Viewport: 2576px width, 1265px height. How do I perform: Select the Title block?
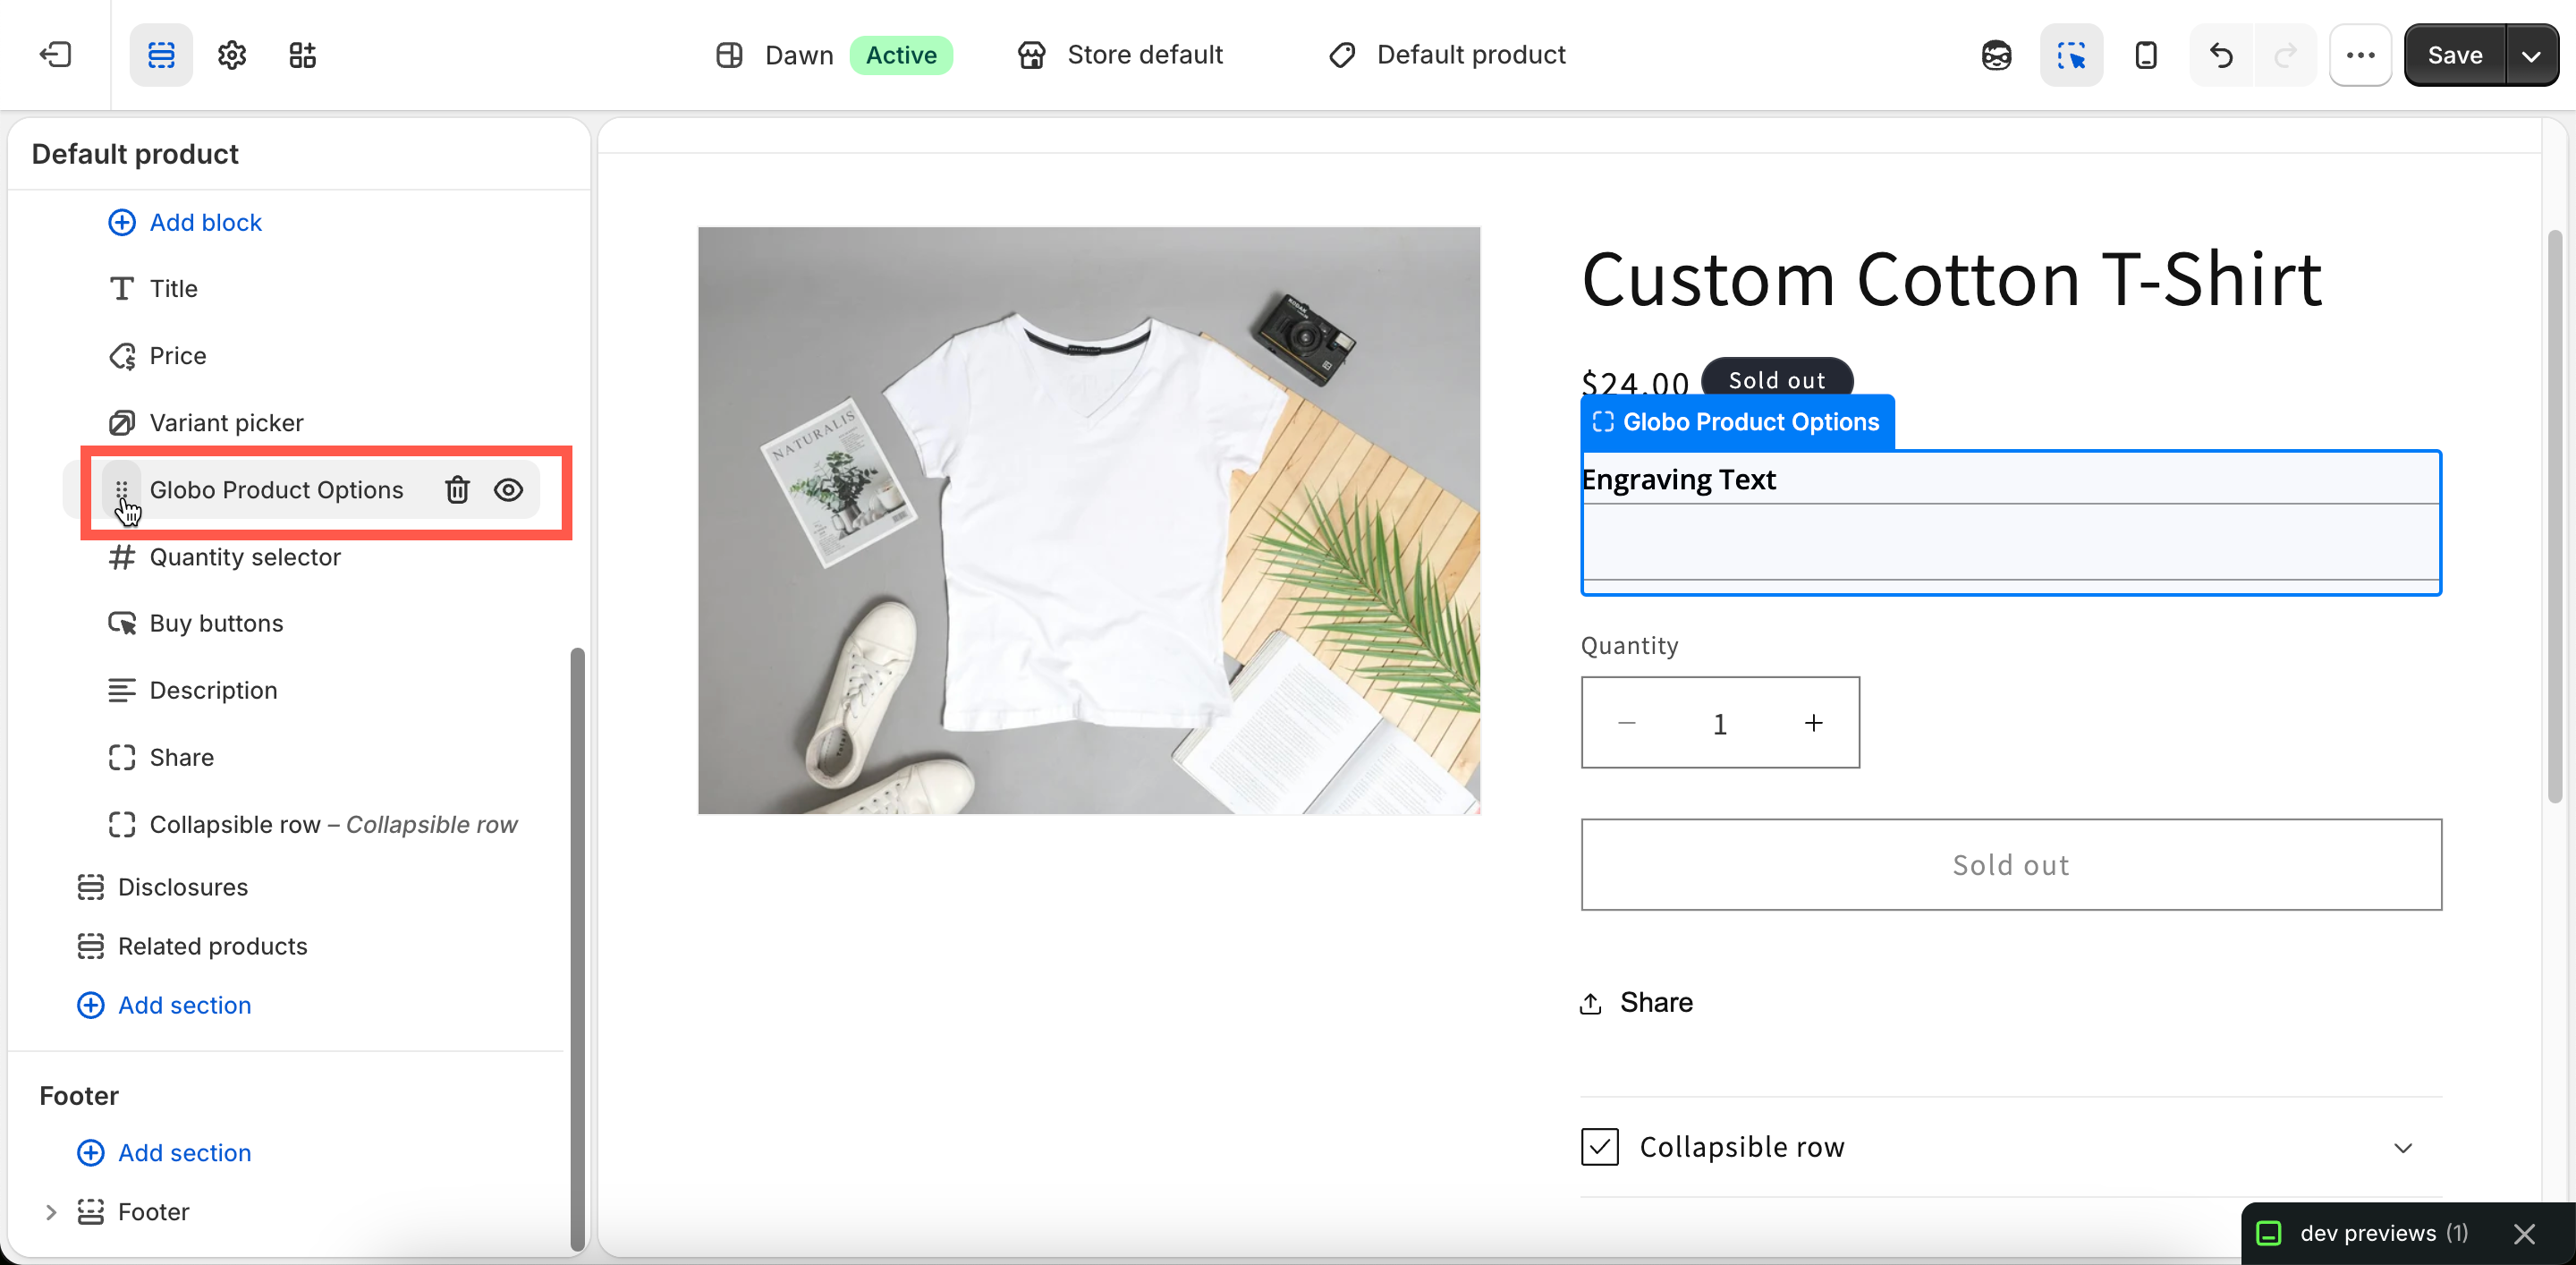pos(153,289)
